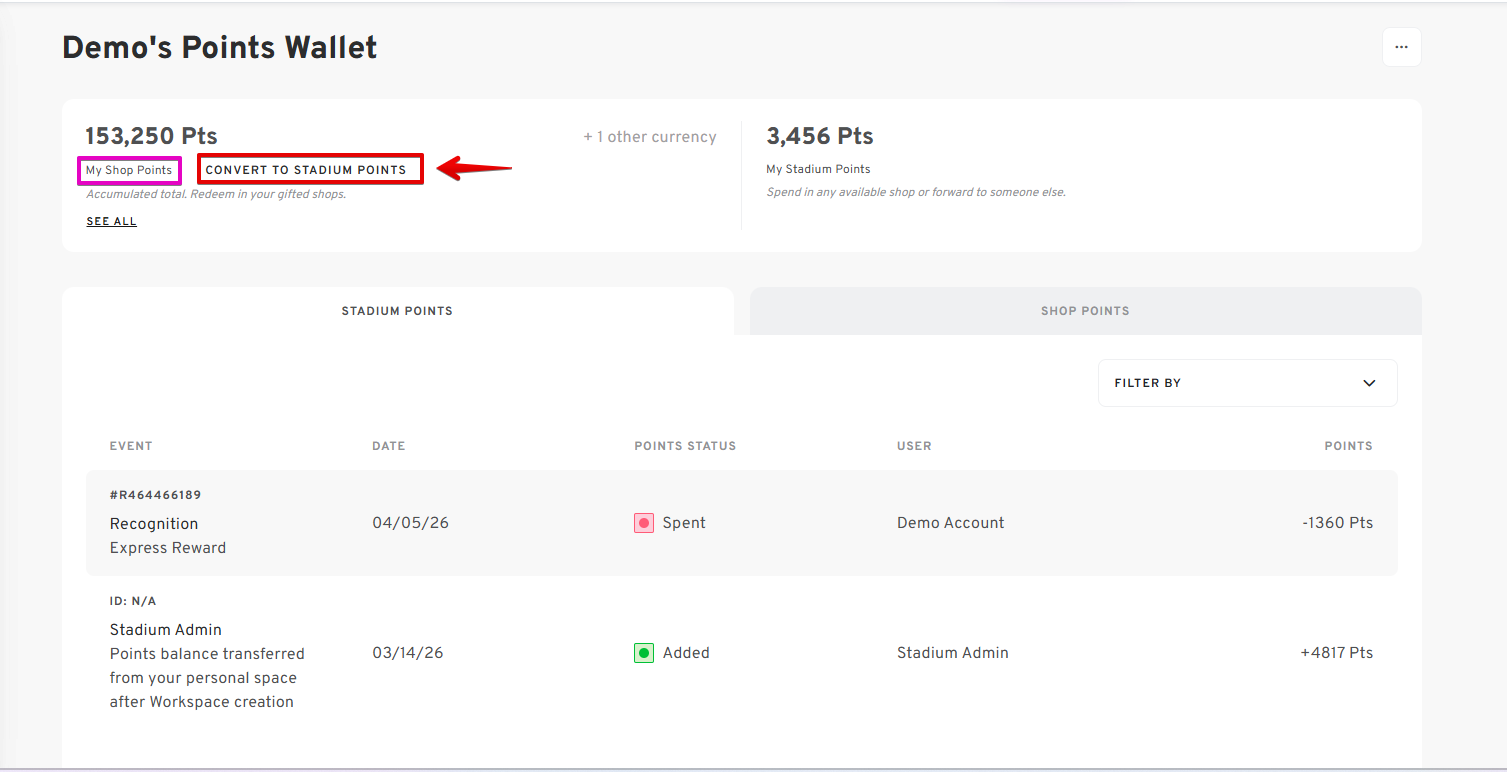Click the 153,250 Pts shop balance
Screen dimensions: 1507x772
pyautogui.click(x=151, y=136)
